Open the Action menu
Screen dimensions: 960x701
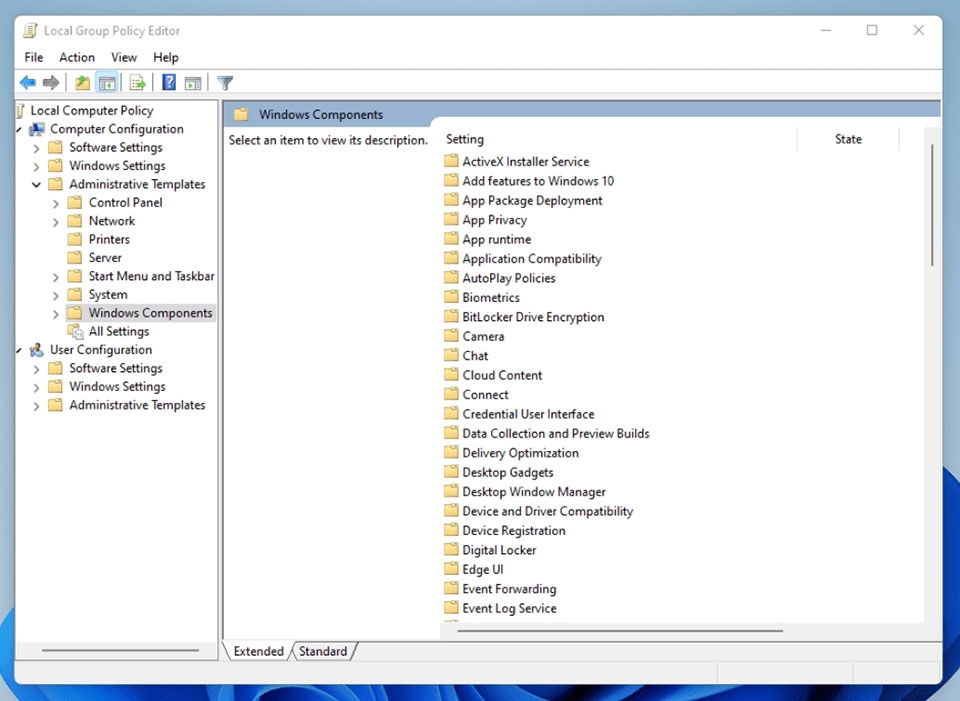coord(77,57)
